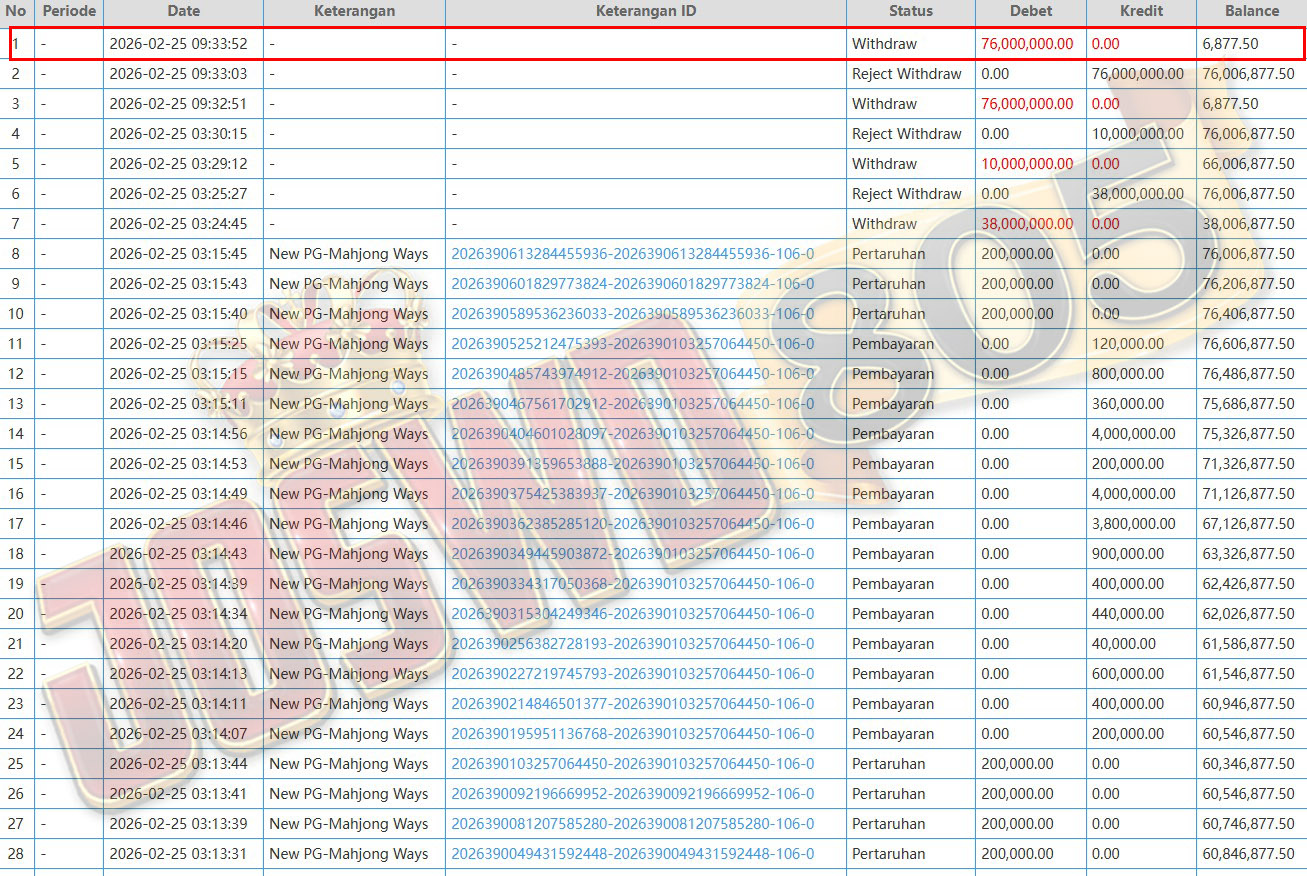Open the Keterangan ID link in row 19
1307x876 pixels.
[x=632, y=584]
